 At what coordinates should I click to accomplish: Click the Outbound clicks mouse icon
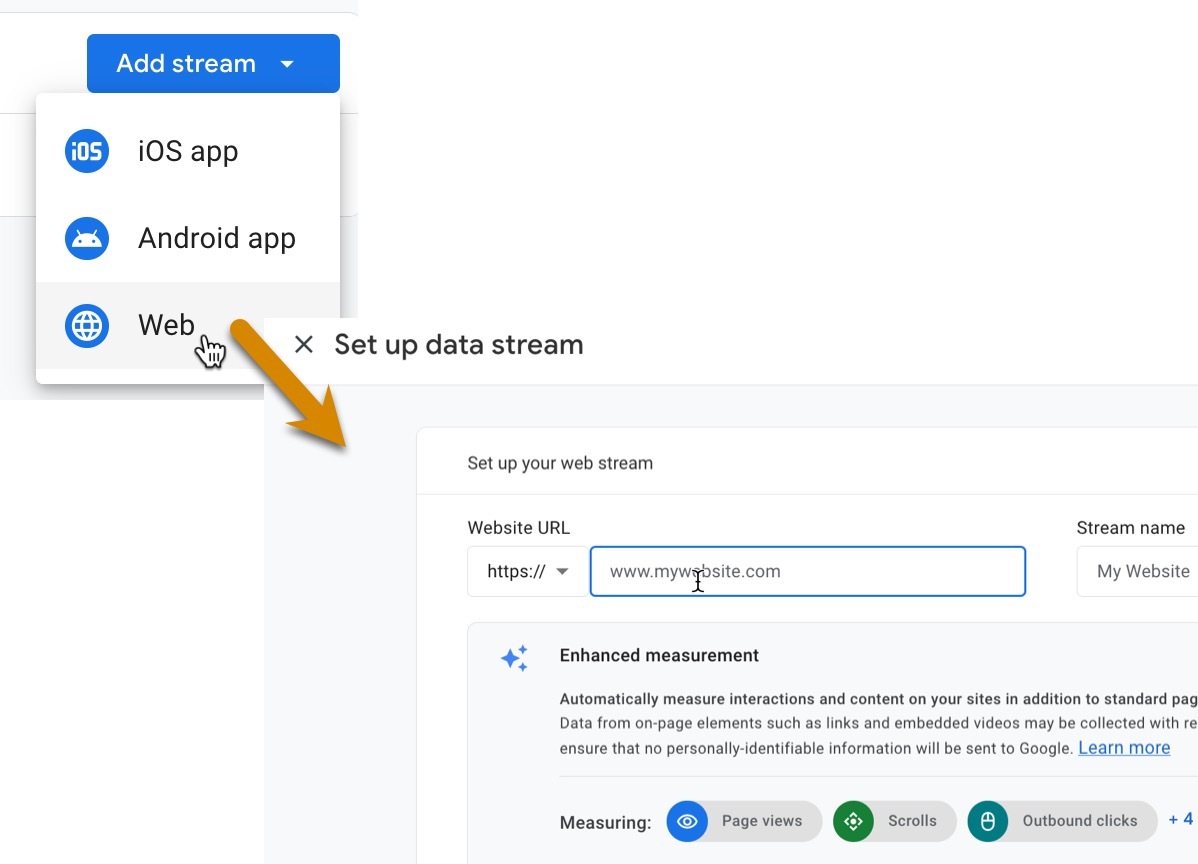(987, 821)
